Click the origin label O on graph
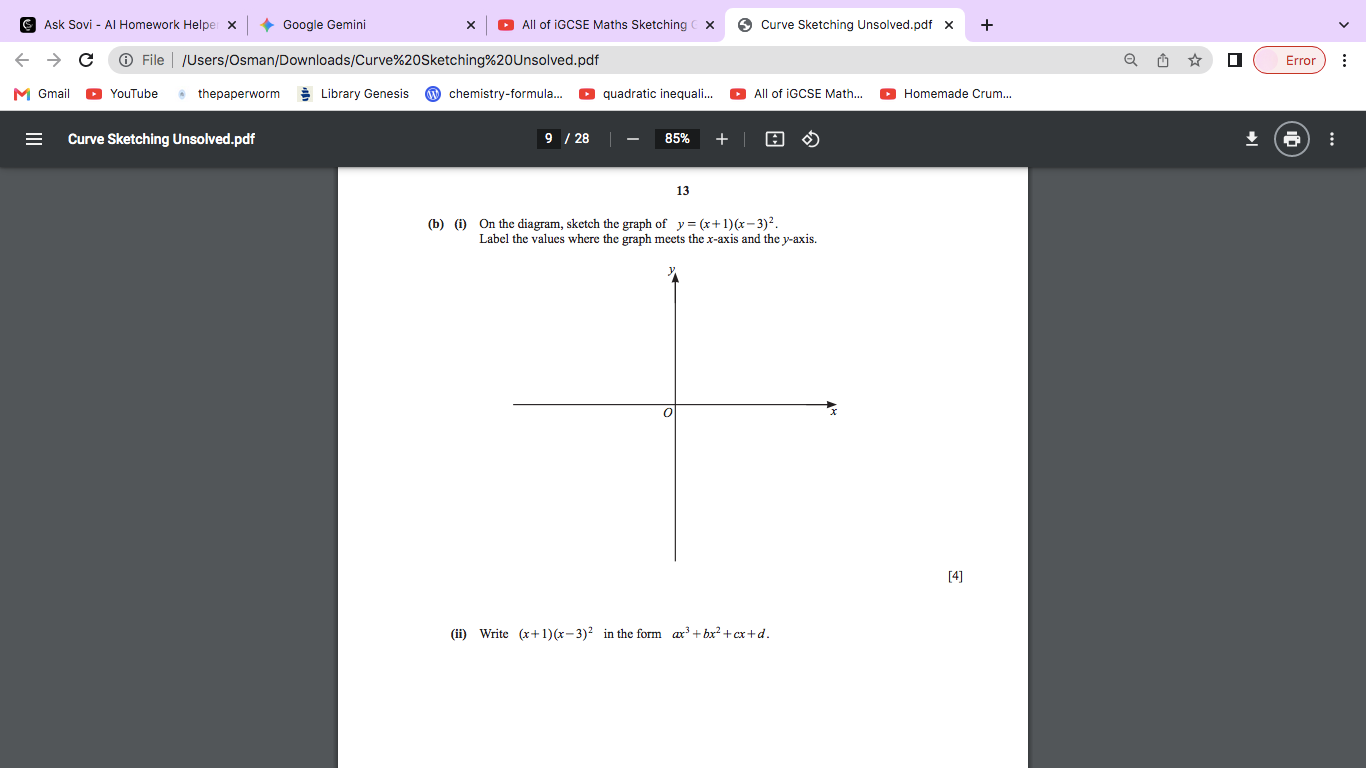Screen dimensions: 1366x768 click(x=668, y=413)
